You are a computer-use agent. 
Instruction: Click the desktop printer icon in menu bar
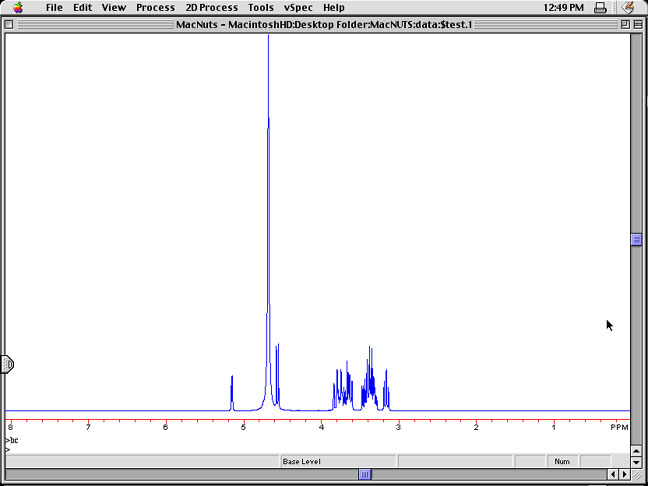[600, 7]
